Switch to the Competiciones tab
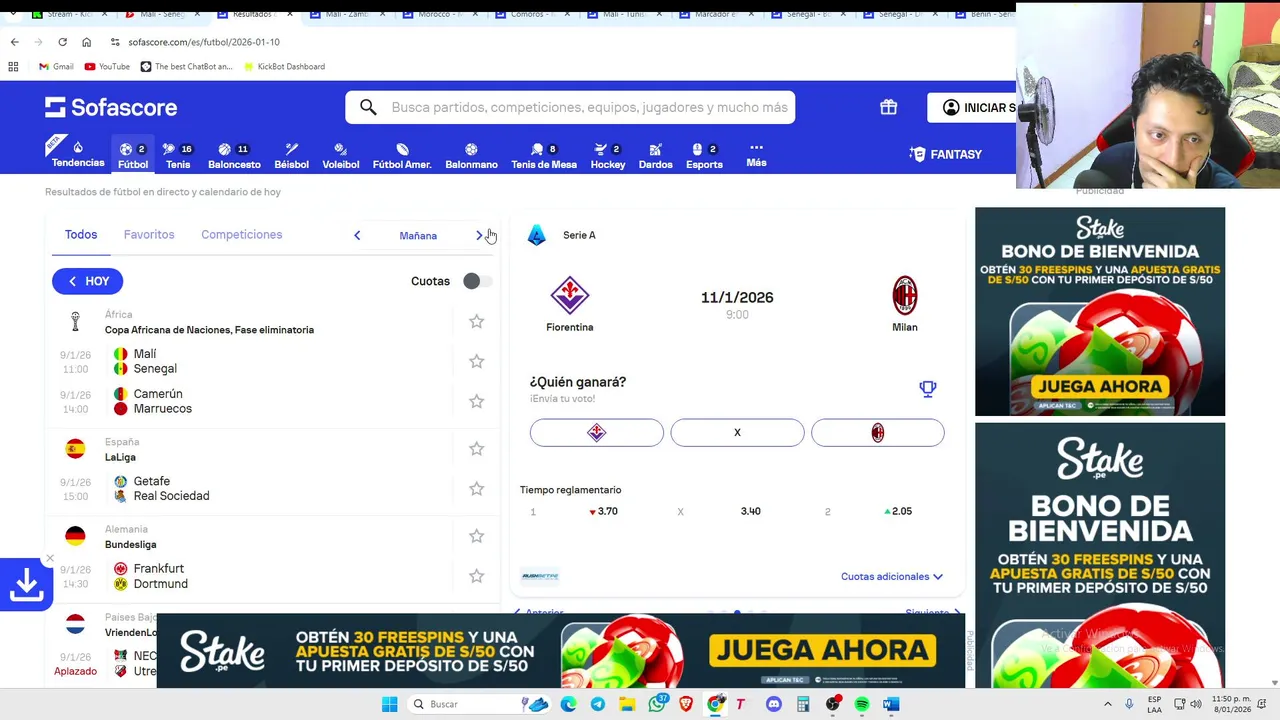Image resolution: width=1280 pixels, height=720 pixels. [241, 234]
